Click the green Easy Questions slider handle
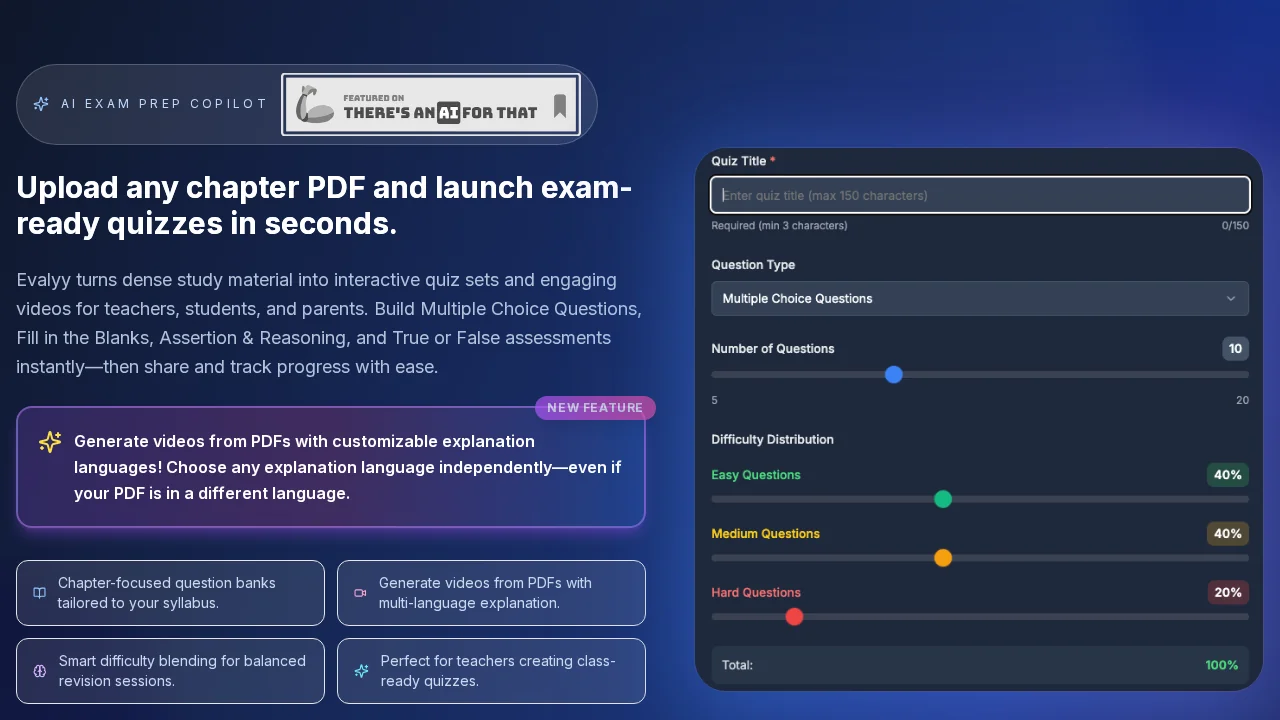Viewport: 1280px width, 720px height. tap(943, 499)
